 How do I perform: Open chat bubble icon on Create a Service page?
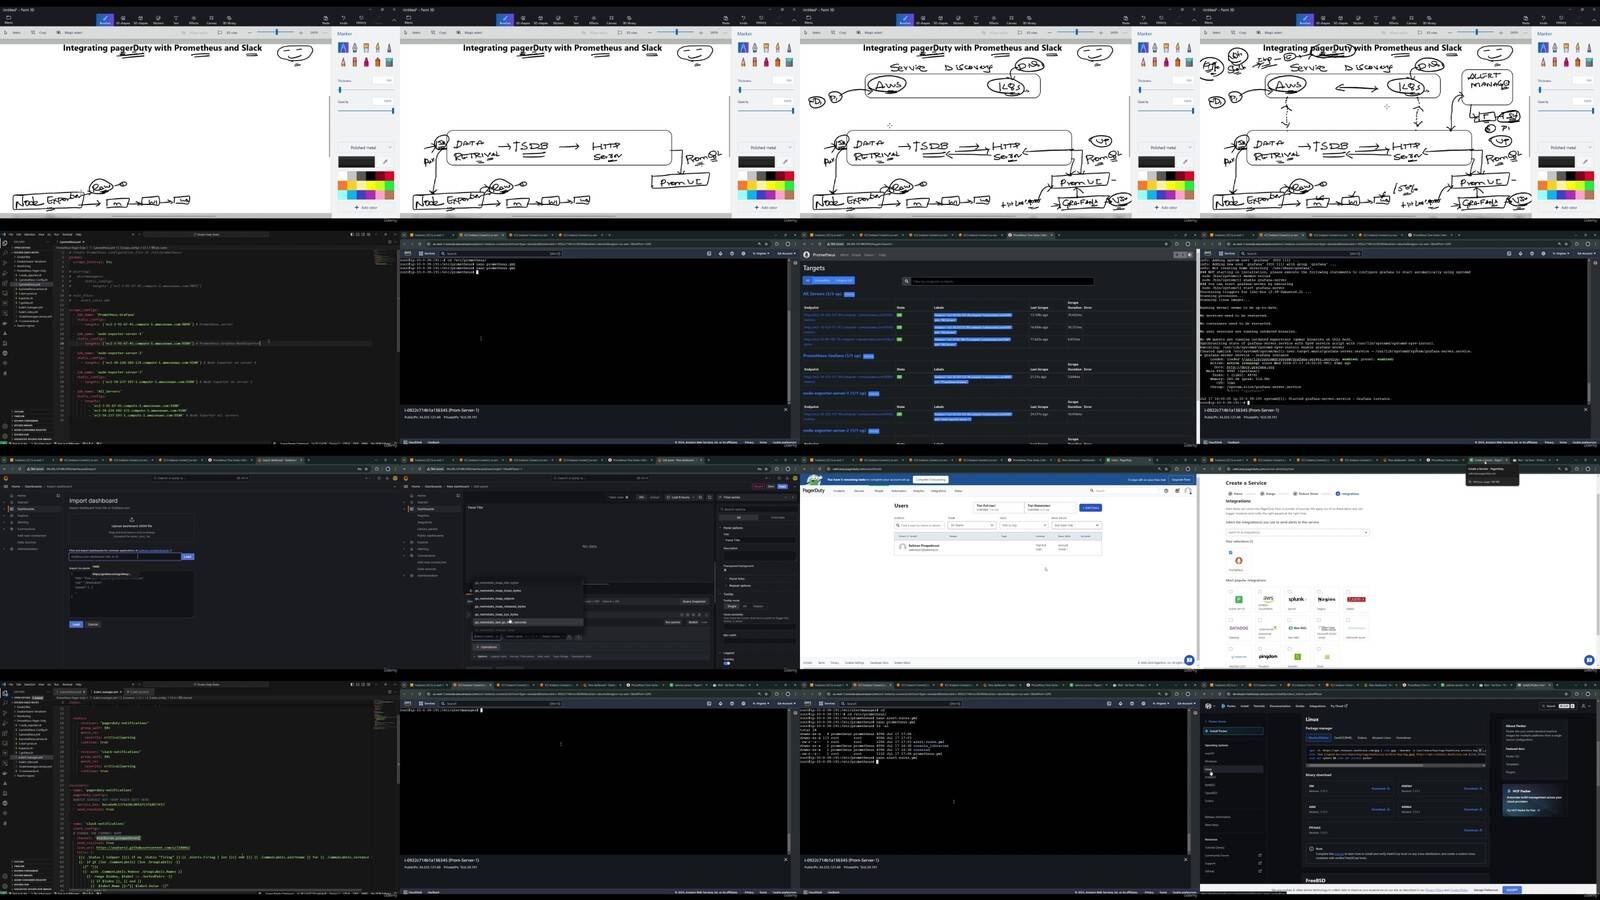tap(1589, 660)
